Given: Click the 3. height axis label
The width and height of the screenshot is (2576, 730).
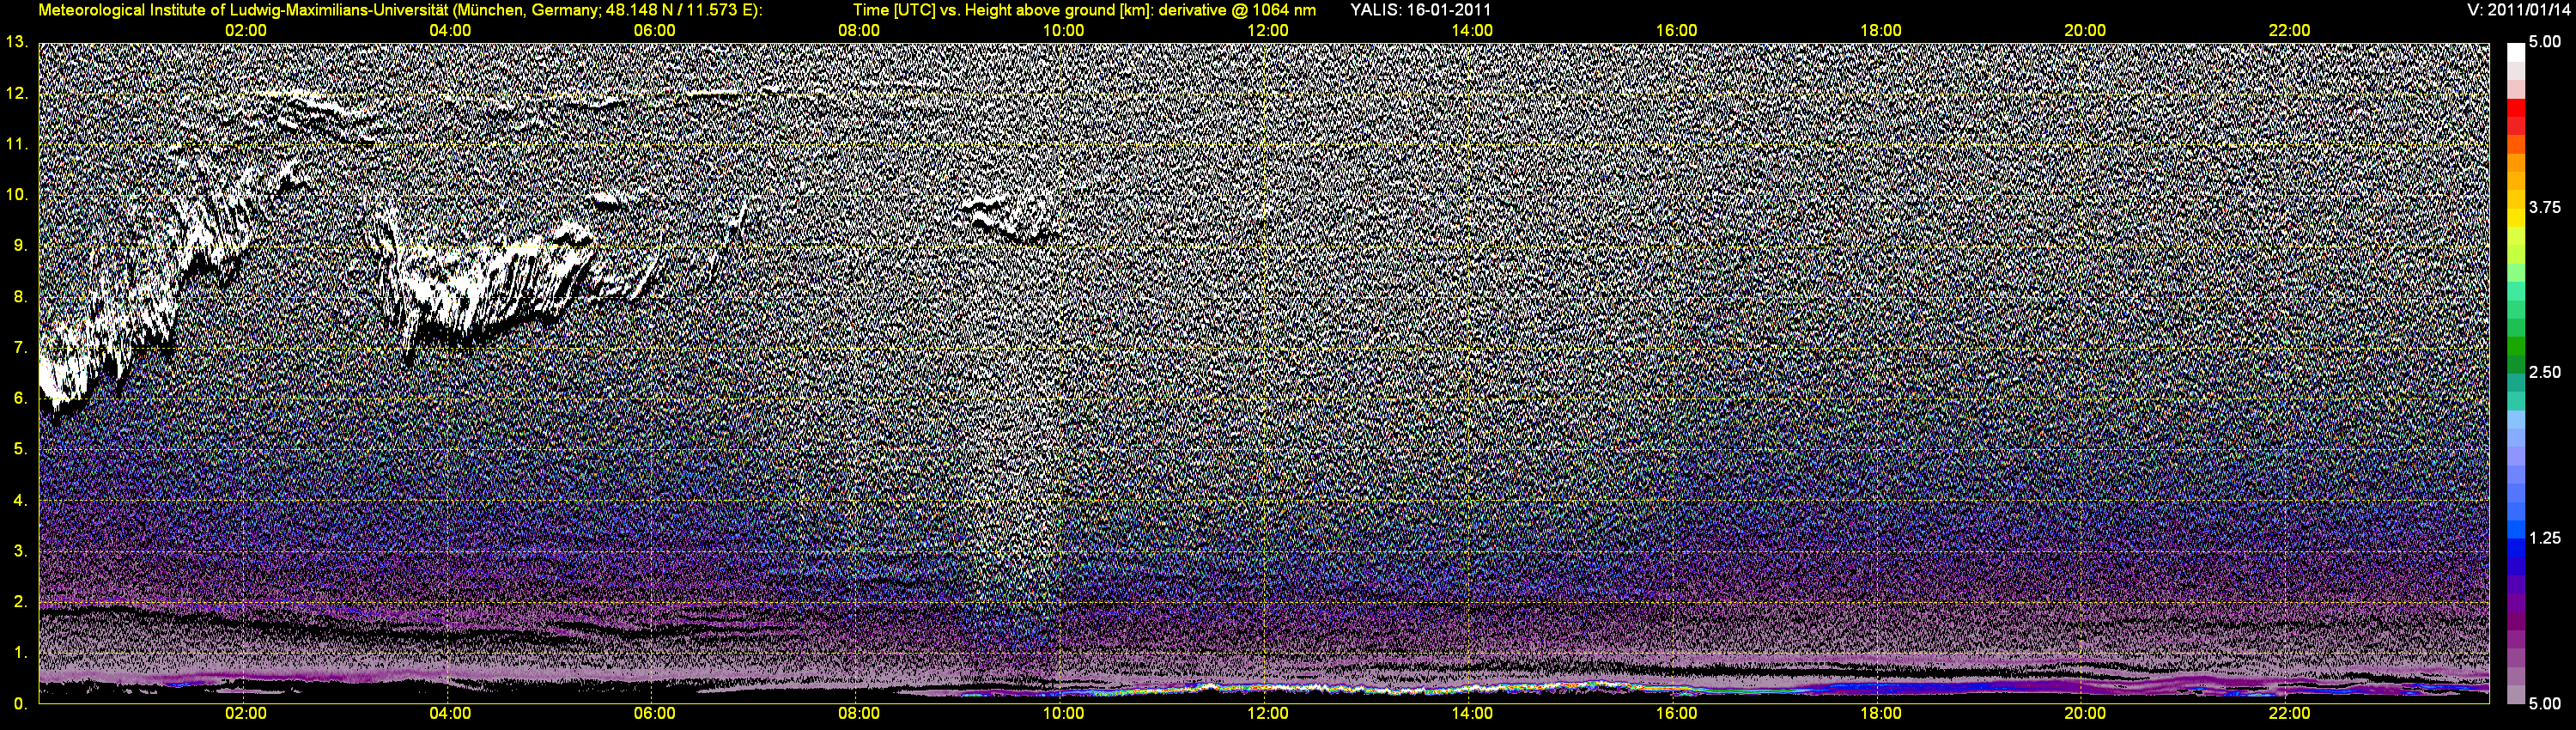Looking at the screenshot, I should pyautogui.click(x=20, y=551).
